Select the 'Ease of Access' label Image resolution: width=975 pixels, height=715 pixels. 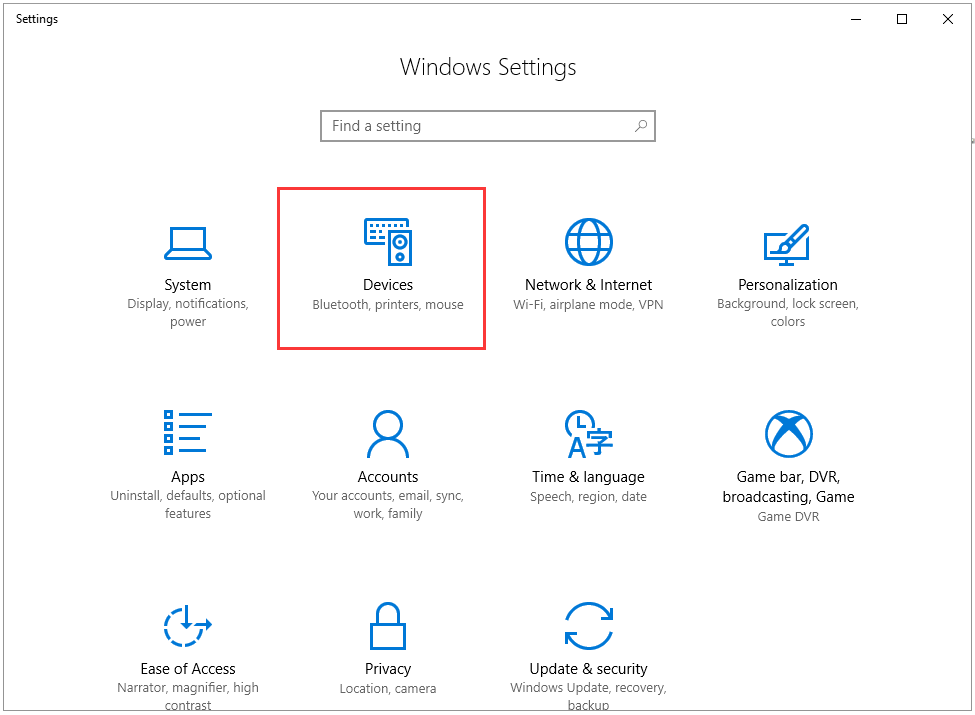188,669
